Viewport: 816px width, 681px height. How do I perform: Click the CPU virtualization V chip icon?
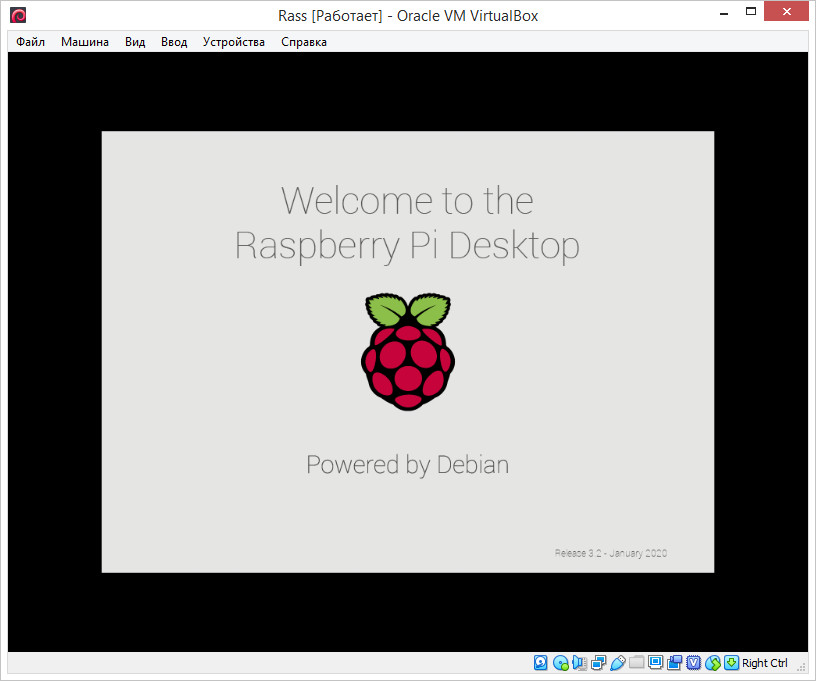tap(693, 662)
